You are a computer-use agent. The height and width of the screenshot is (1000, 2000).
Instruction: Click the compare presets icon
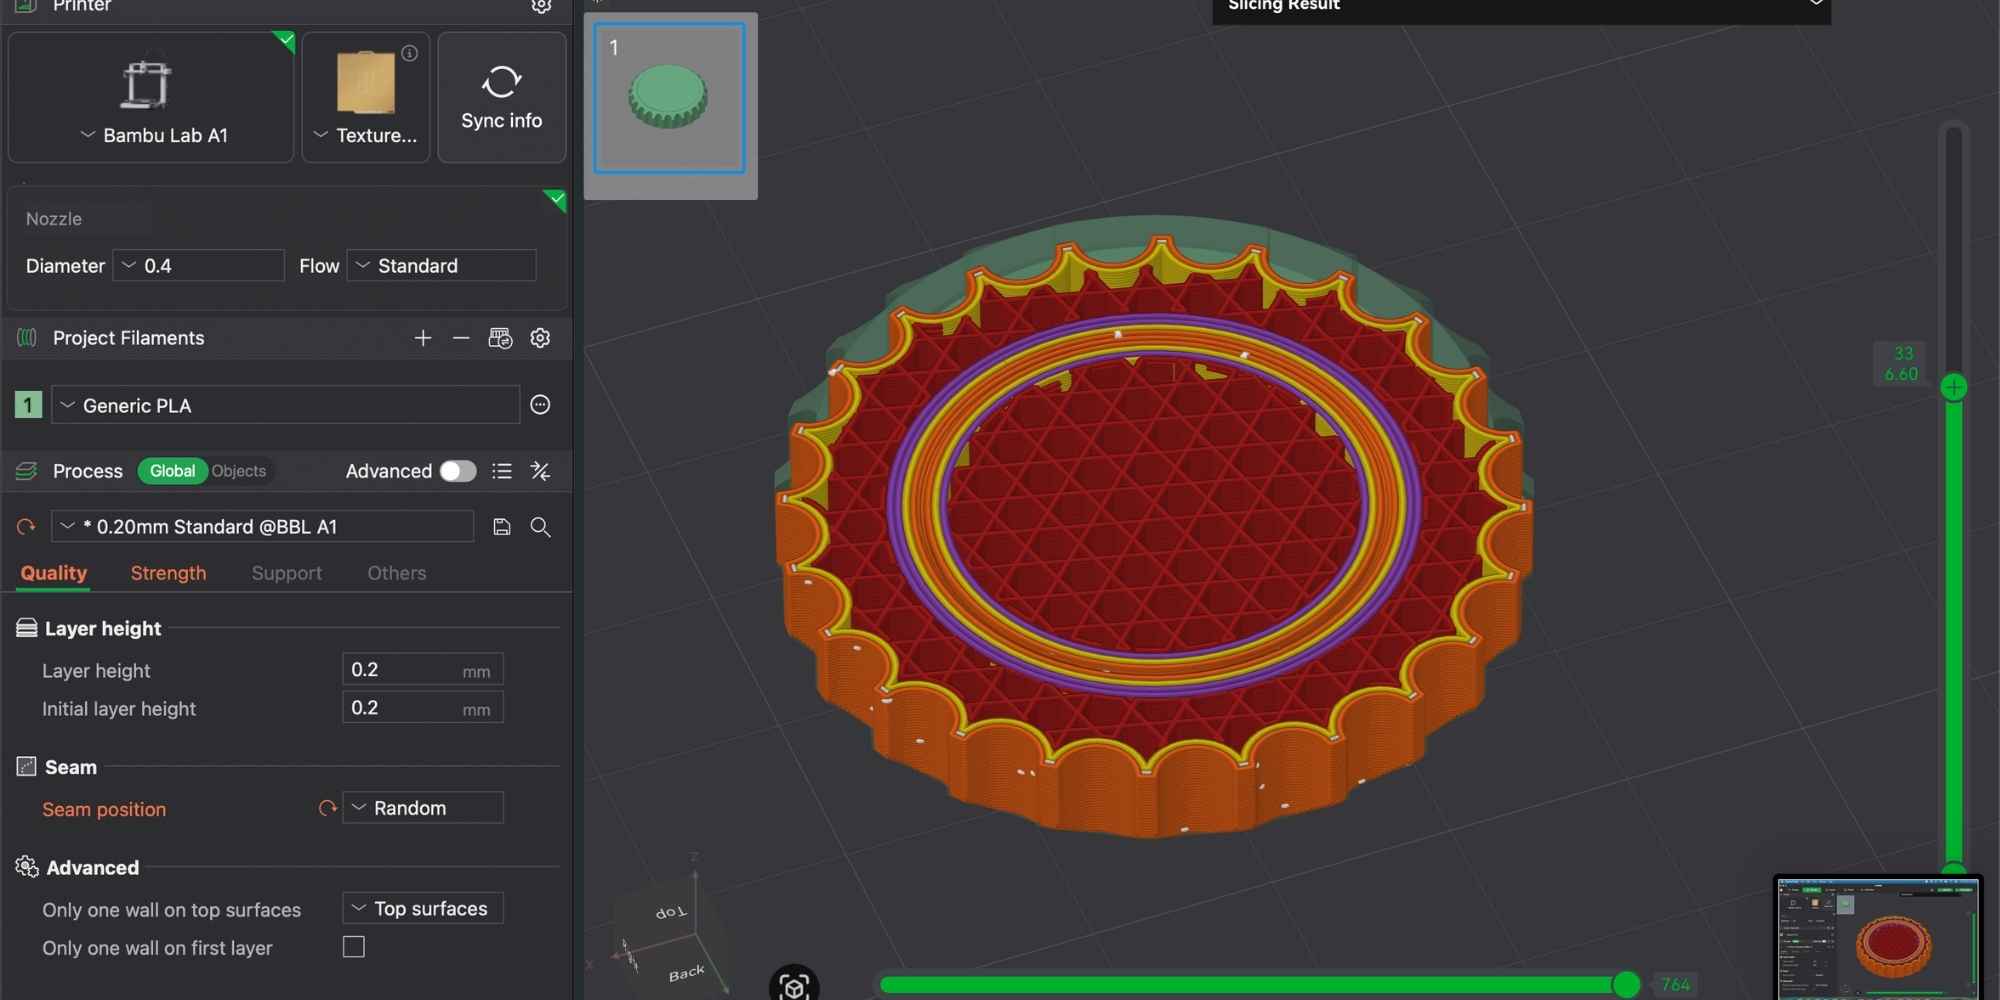(540, 471)
